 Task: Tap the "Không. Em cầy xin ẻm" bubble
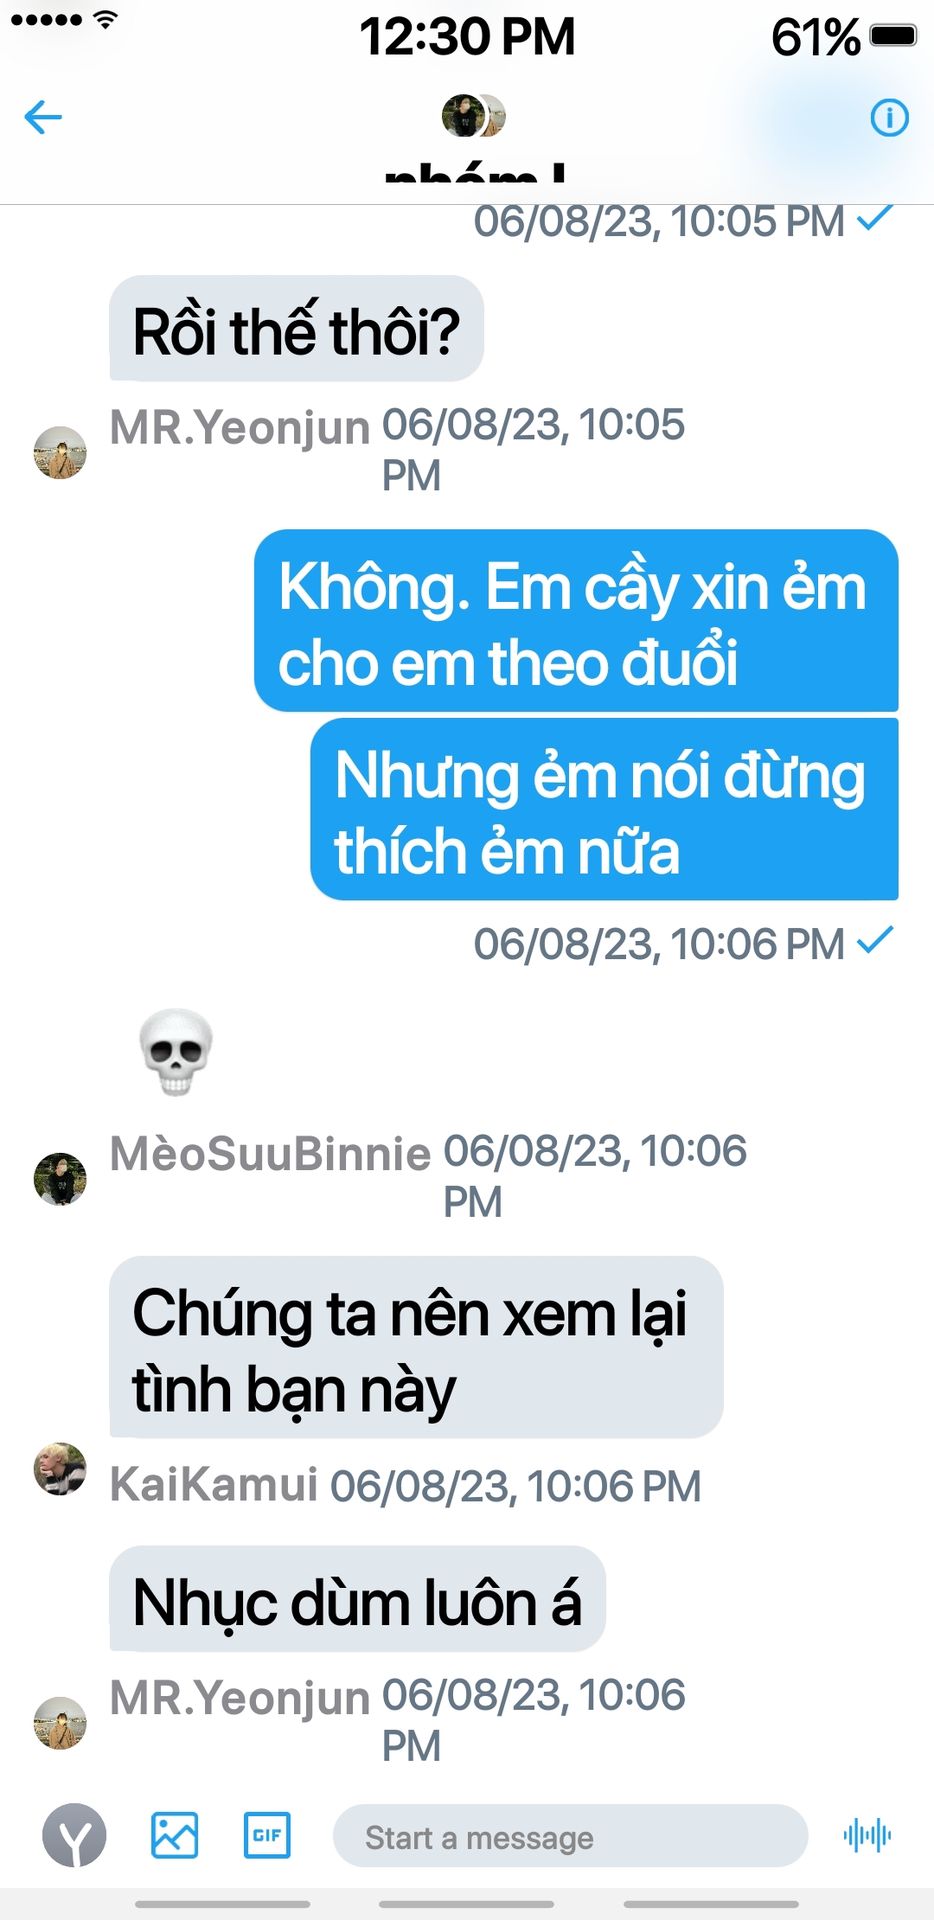[576, 621]
